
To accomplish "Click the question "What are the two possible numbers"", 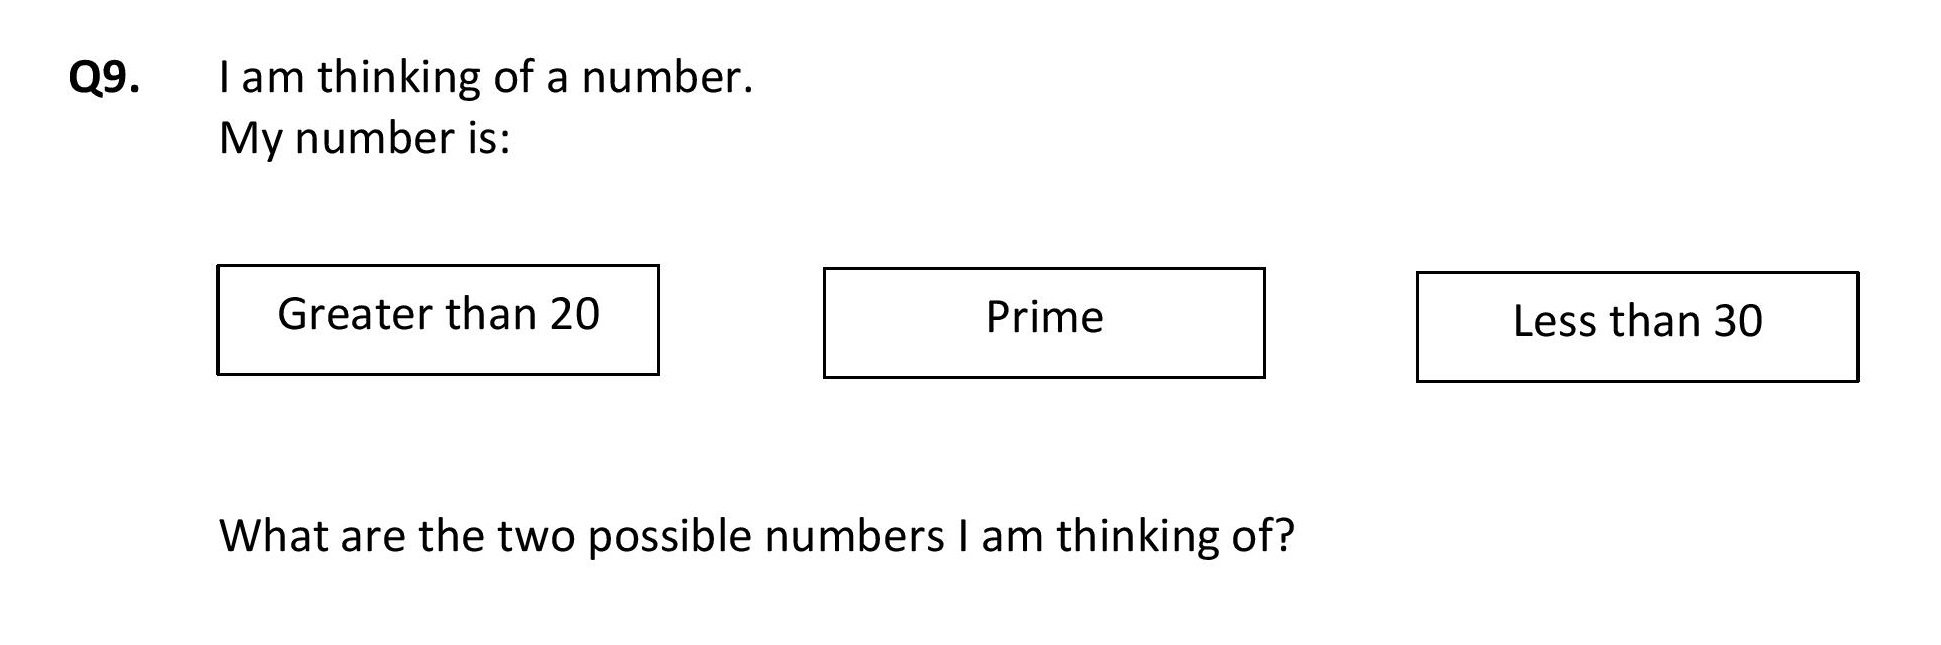I will tap(581, 536).
